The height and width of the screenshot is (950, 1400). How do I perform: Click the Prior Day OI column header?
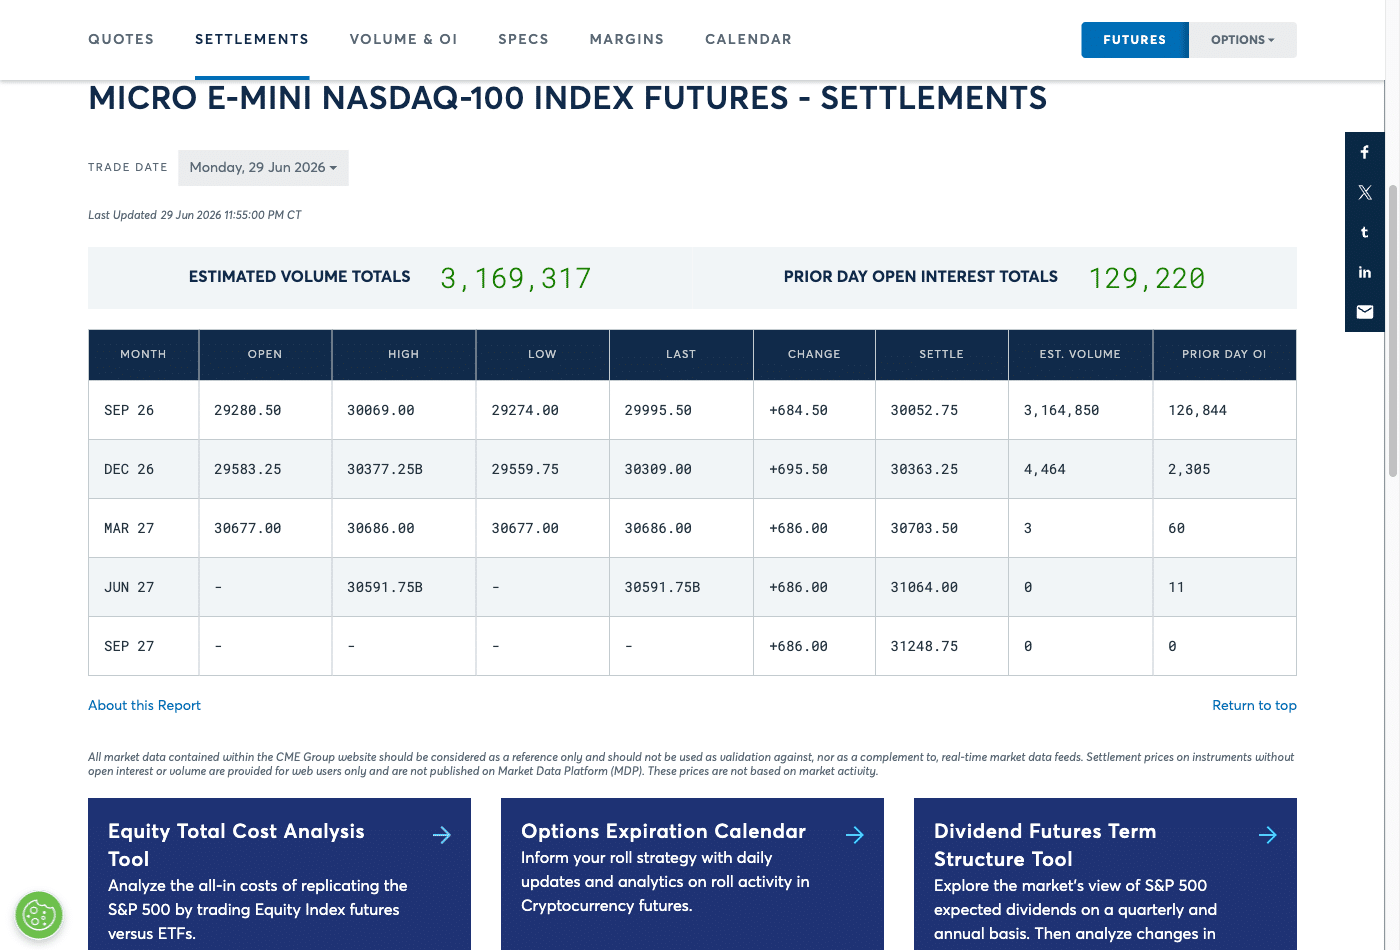1224,354
